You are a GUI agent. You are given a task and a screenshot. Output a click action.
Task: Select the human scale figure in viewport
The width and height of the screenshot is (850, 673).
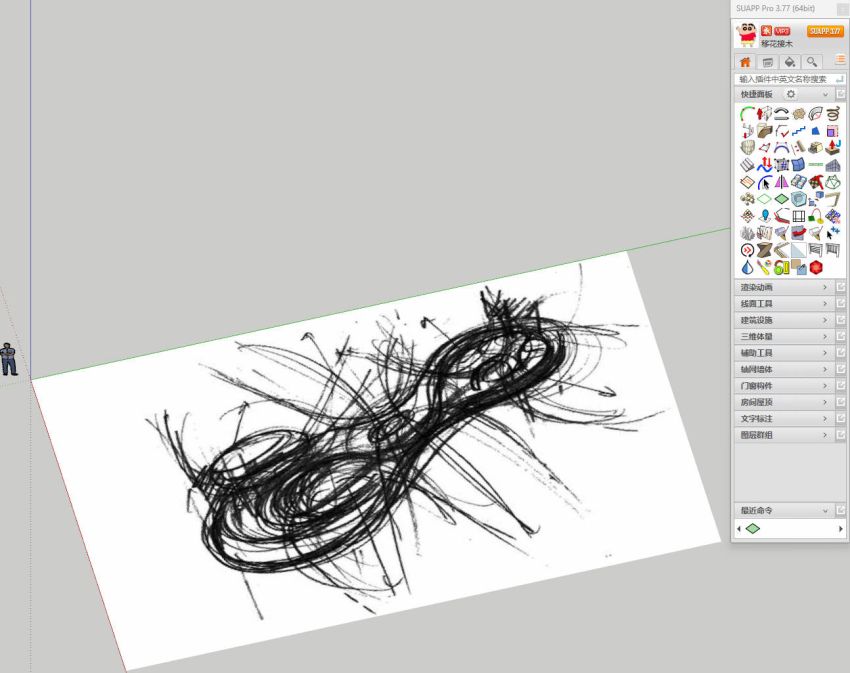pyautogui.click(x=8, y=358)
